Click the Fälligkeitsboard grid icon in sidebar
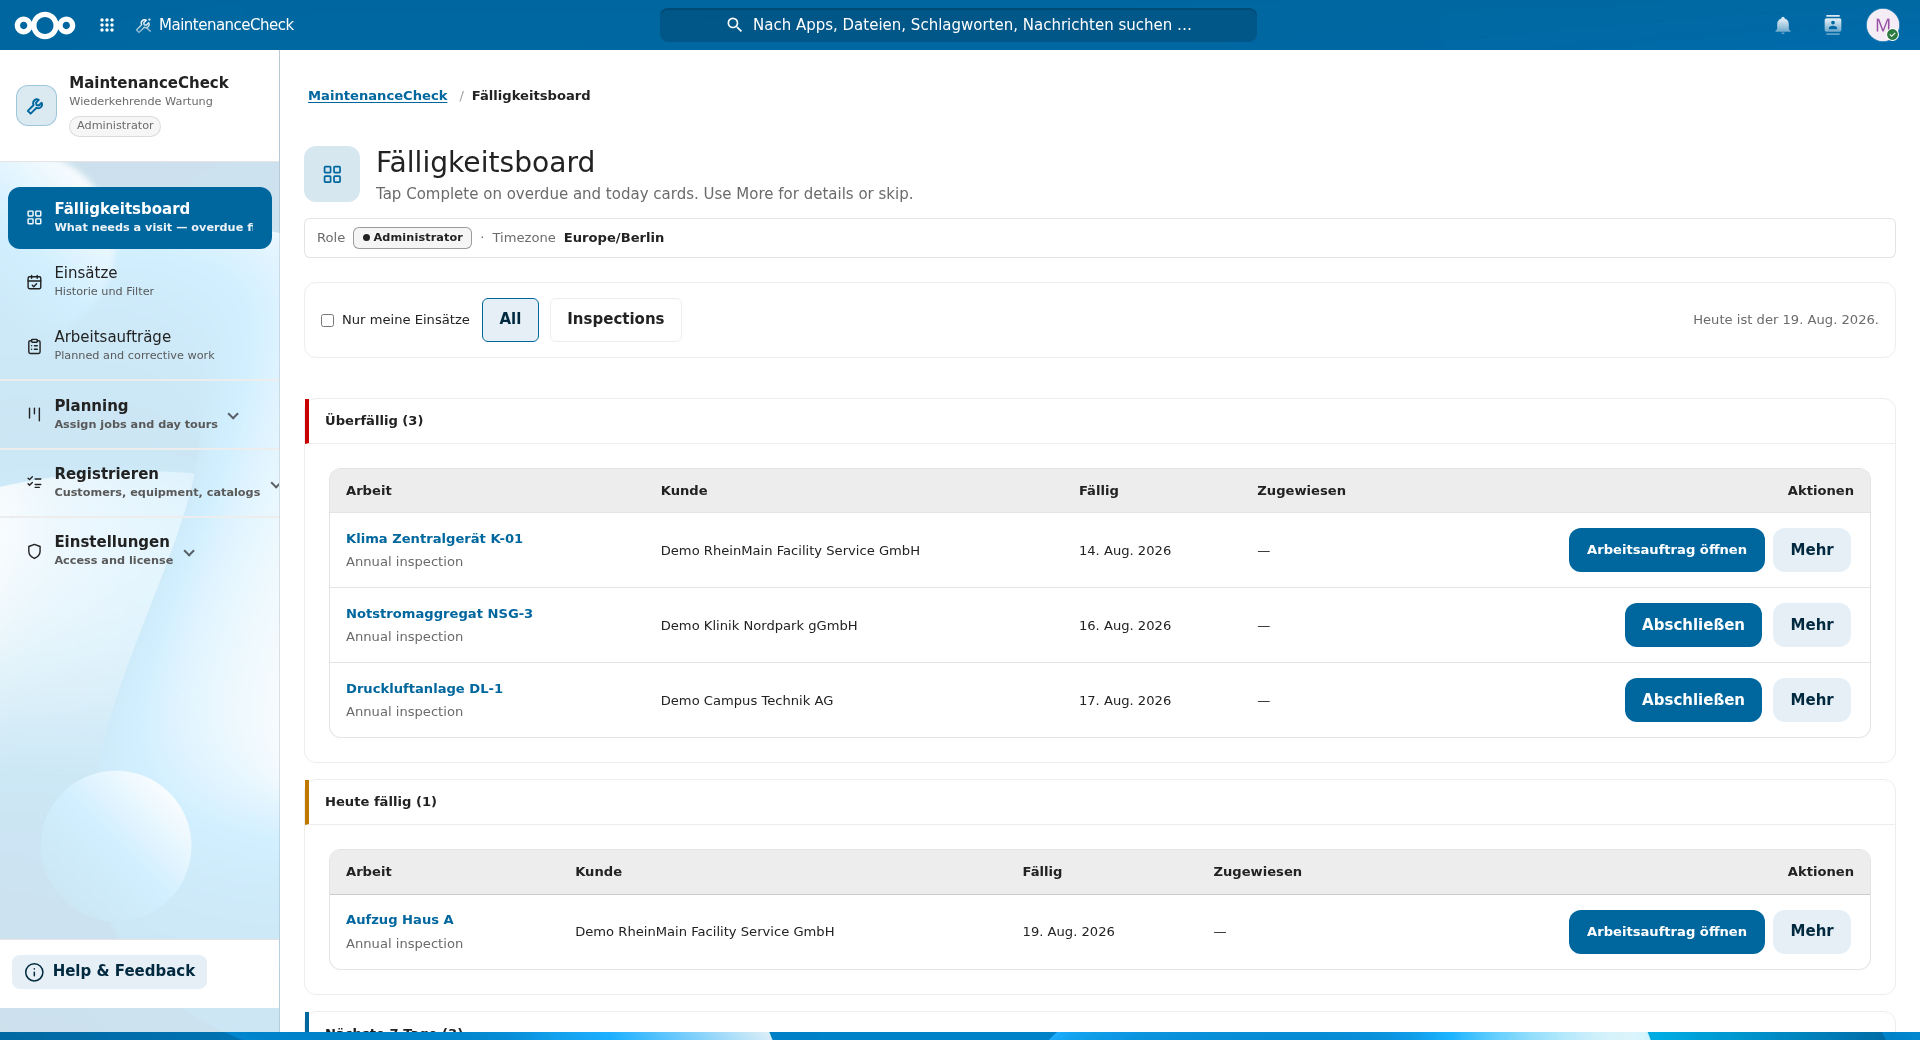 click(x=34, y=218)
